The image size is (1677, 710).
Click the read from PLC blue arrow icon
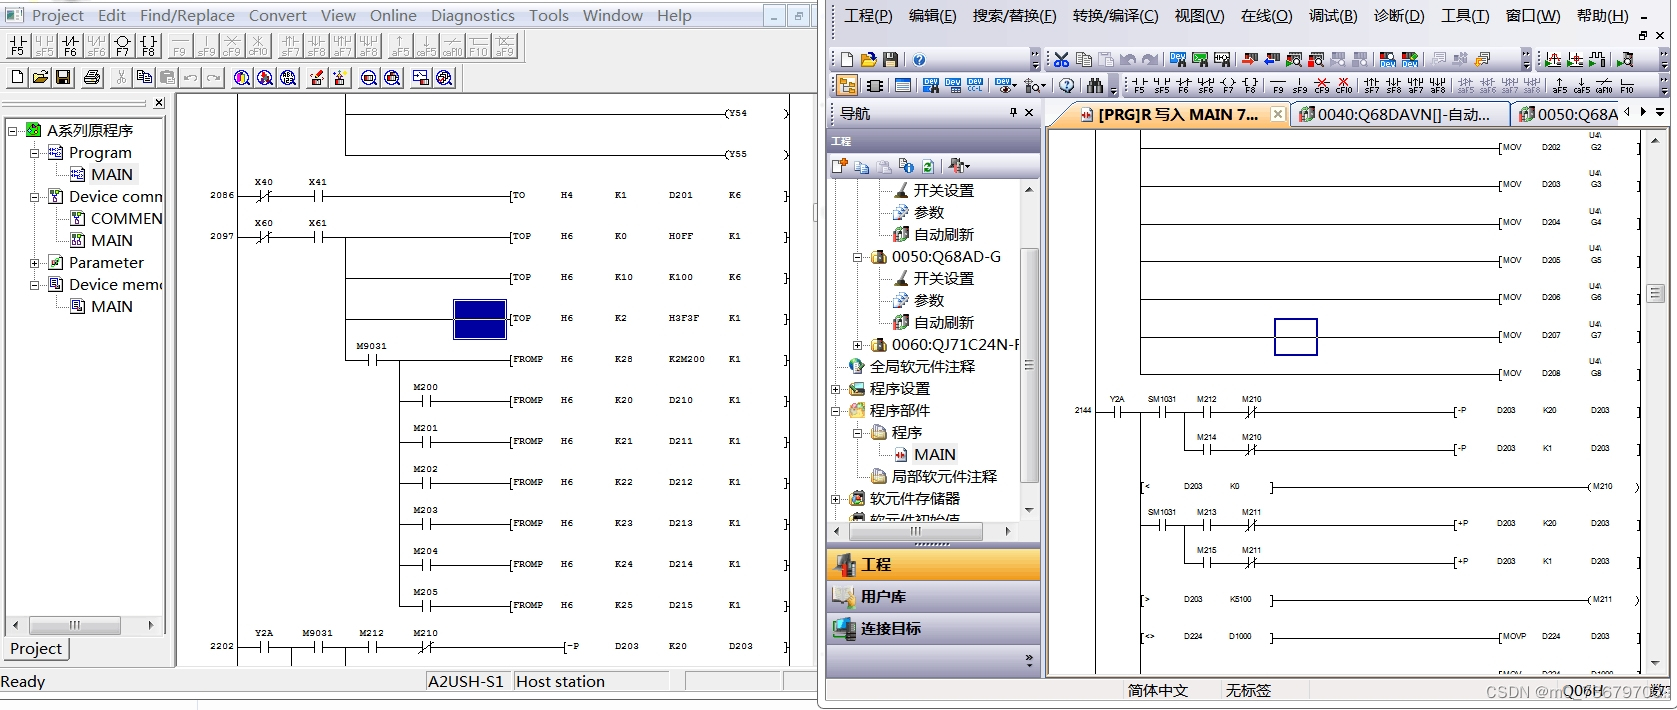tap(1272, 60)
